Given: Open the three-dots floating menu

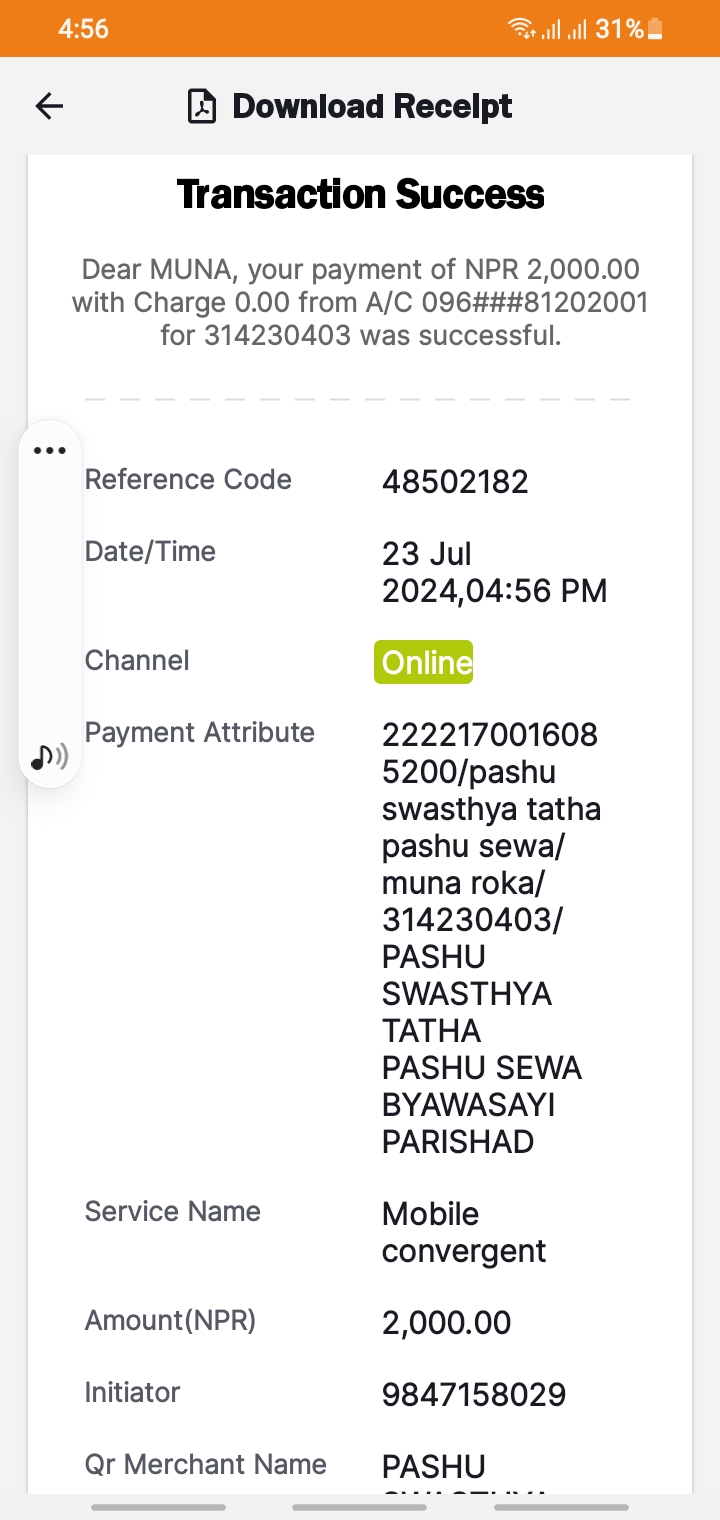Looking at the screenshot, I should [50, 451].
